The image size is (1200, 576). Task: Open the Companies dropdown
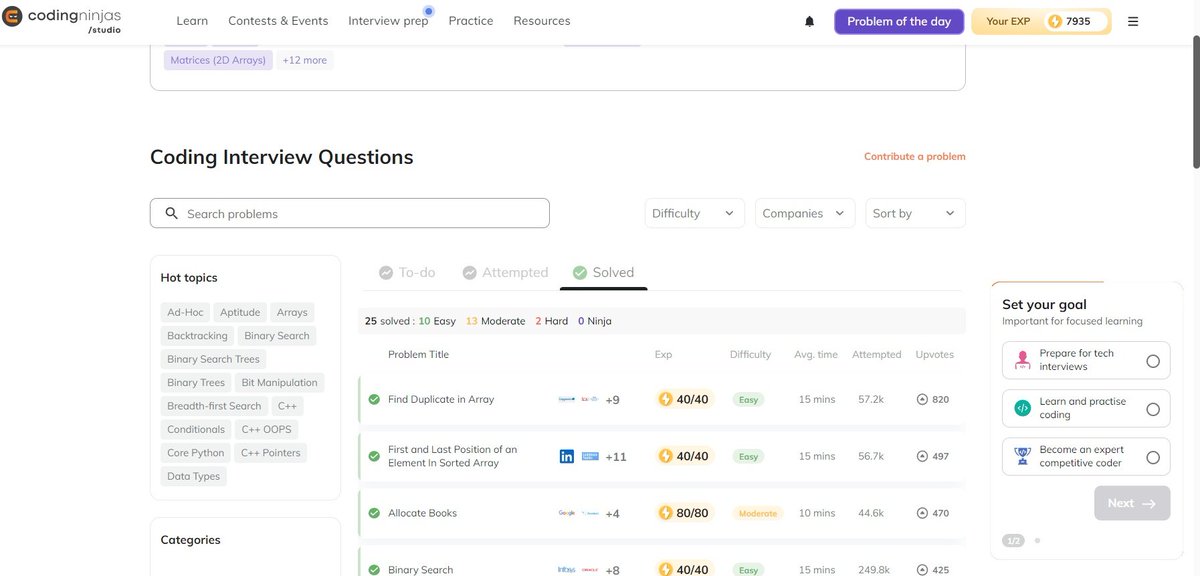805,213
